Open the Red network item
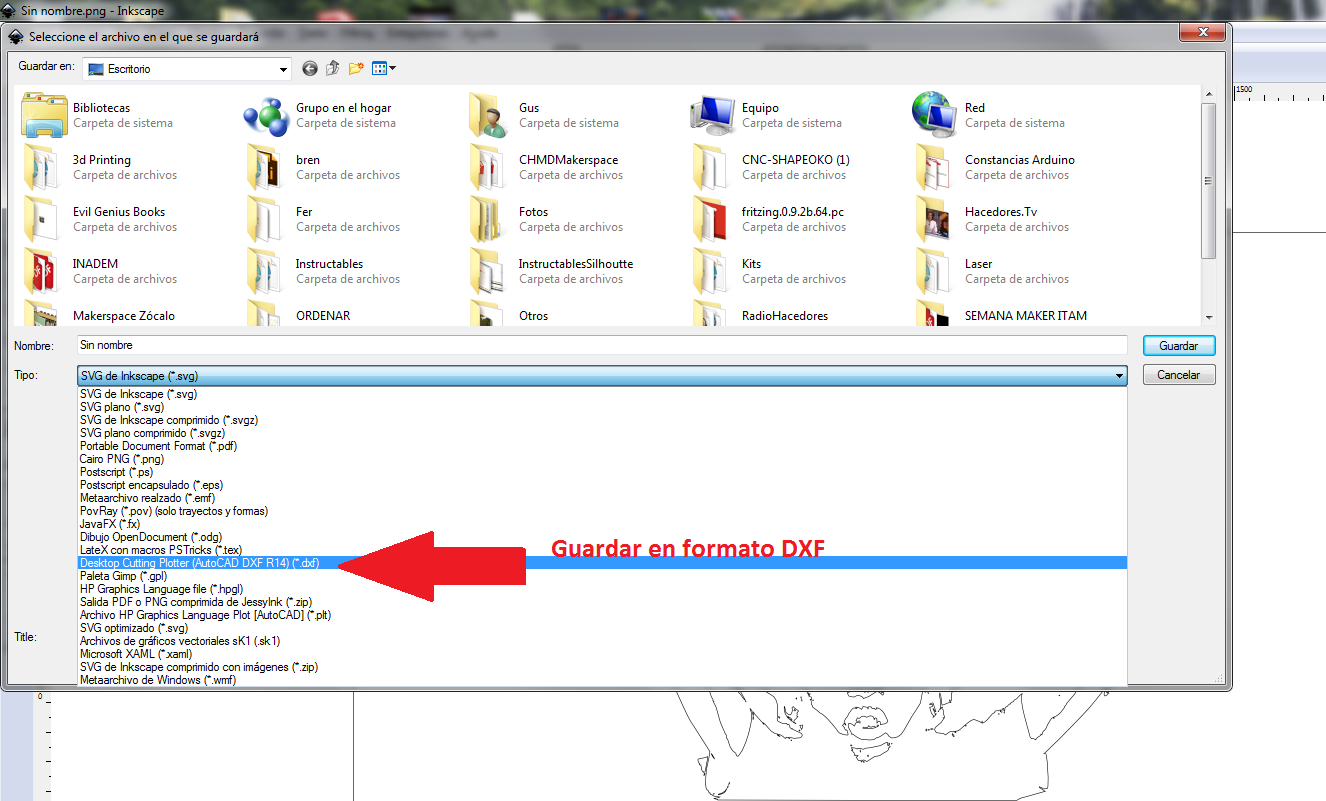The height and width of the screenshot is (801, 1326). point(990,115)
